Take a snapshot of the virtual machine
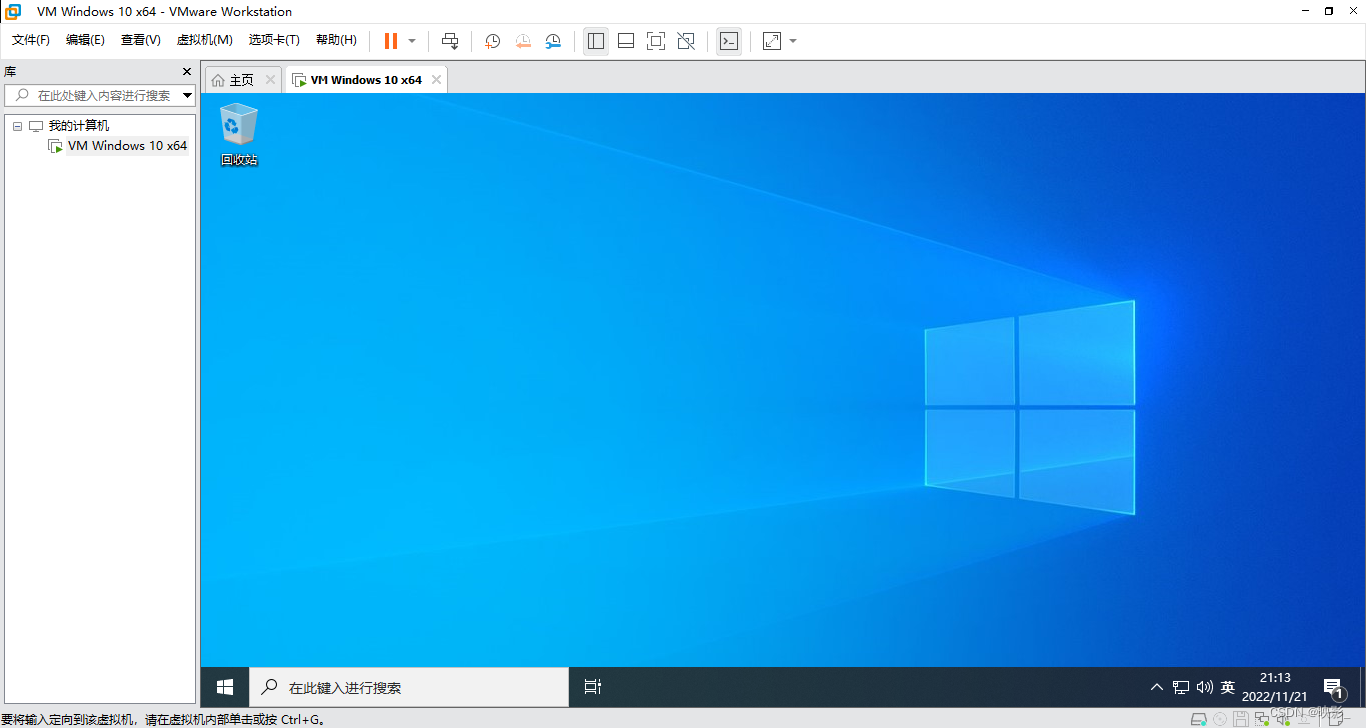Screen dimensions: 1366x728 click(x=493, y=41)
